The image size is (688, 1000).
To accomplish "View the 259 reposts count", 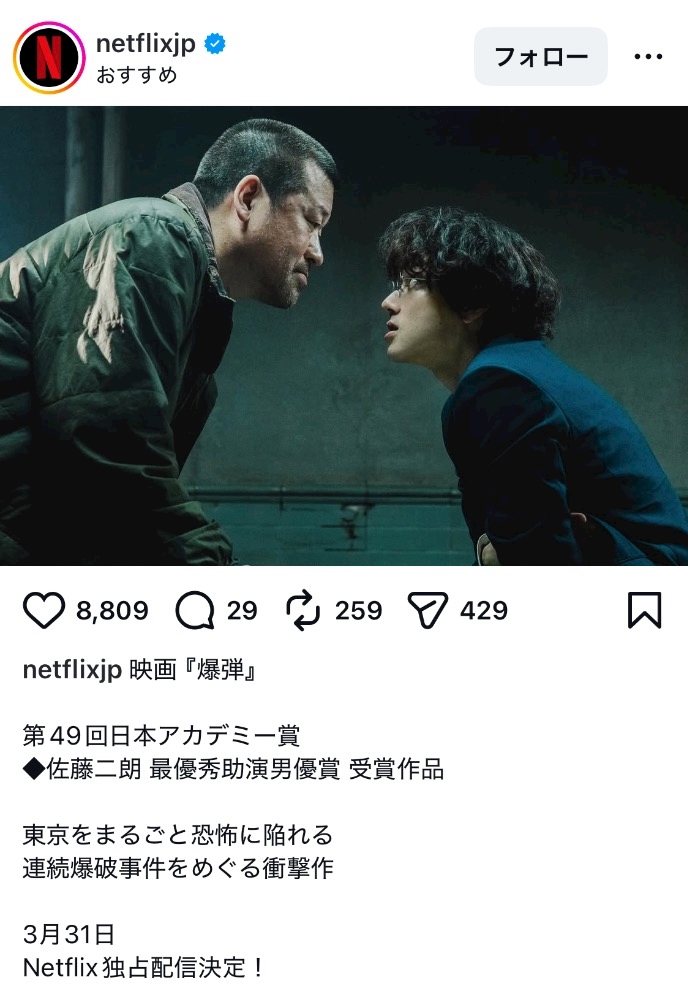I will tap(358, 610).
